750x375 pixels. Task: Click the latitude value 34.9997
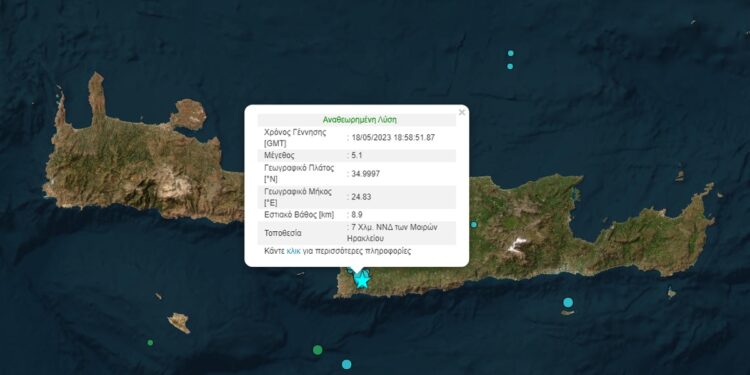pos(365,174)
